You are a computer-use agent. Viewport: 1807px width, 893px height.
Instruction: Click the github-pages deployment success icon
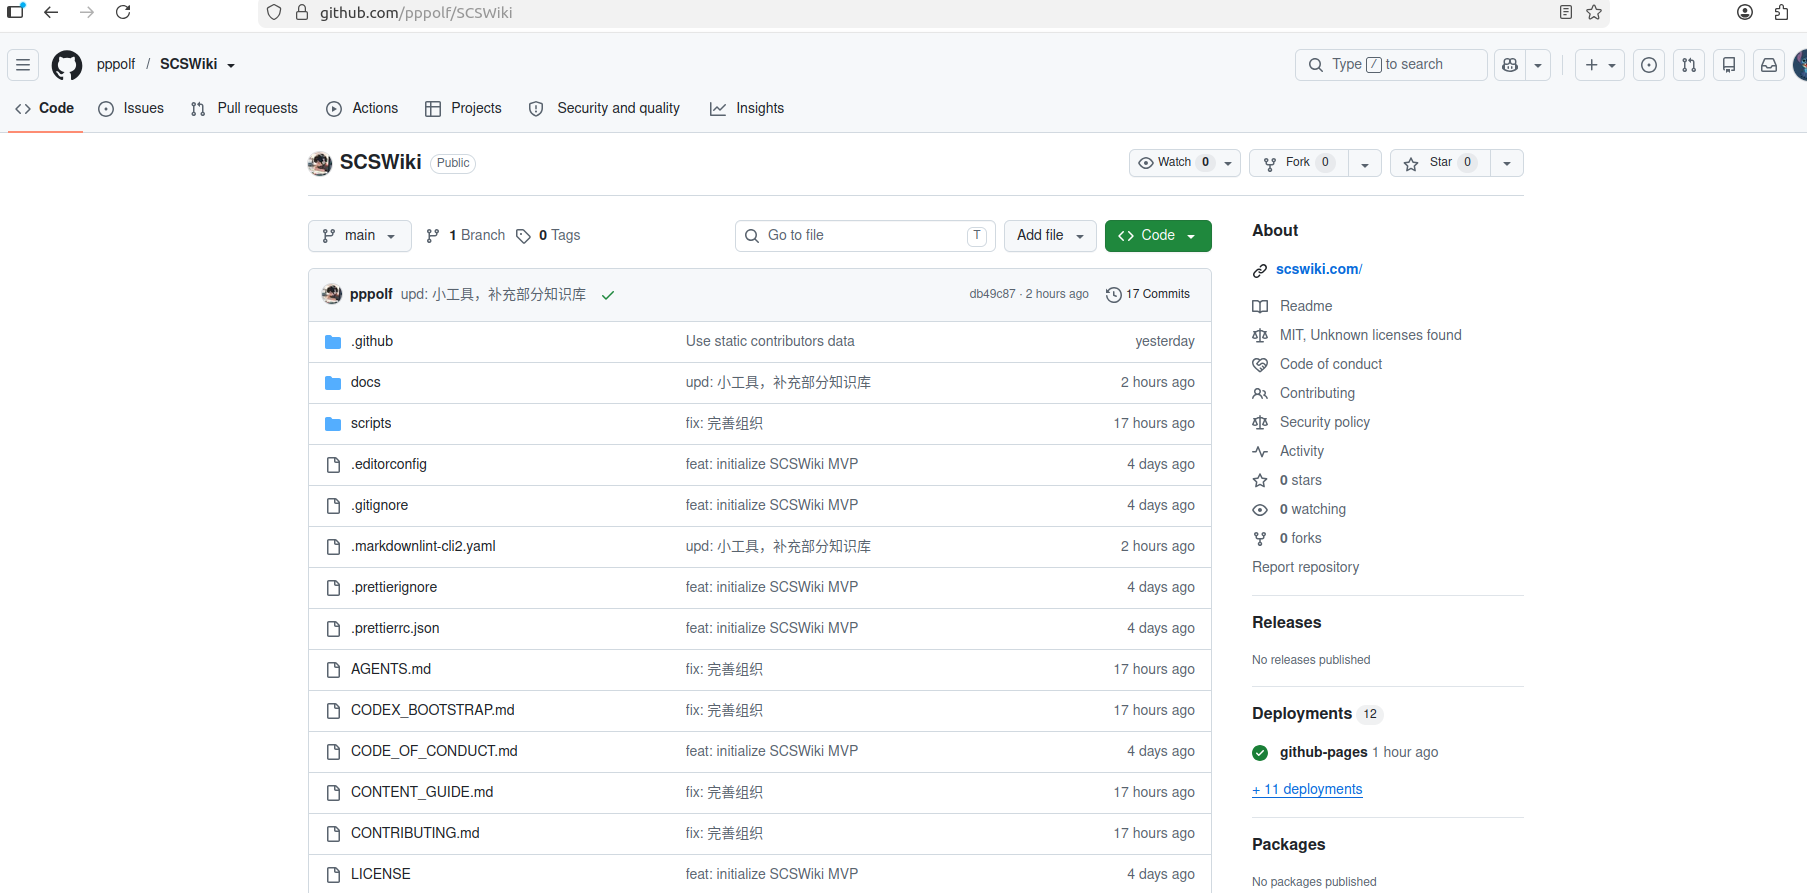click(1260, 753)
